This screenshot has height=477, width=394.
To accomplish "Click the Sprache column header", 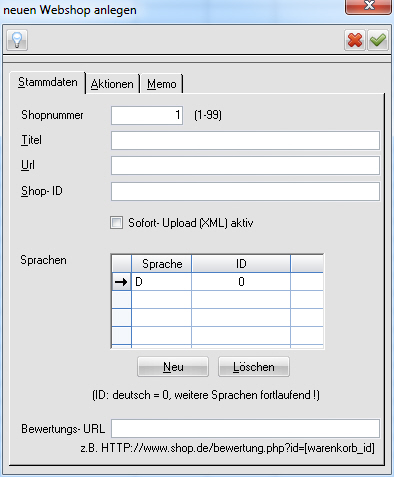I will click(x=162, y=264).
